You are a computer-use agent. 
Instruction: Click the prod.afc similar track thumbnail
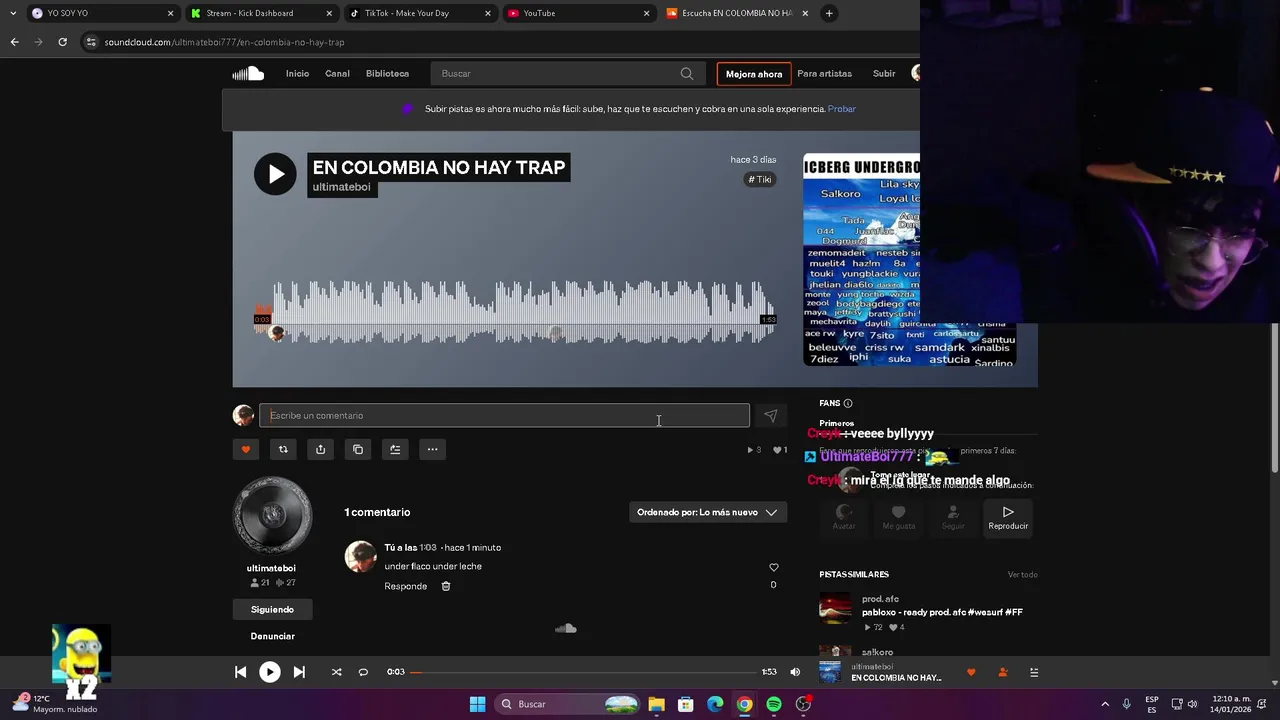point(835,609)
